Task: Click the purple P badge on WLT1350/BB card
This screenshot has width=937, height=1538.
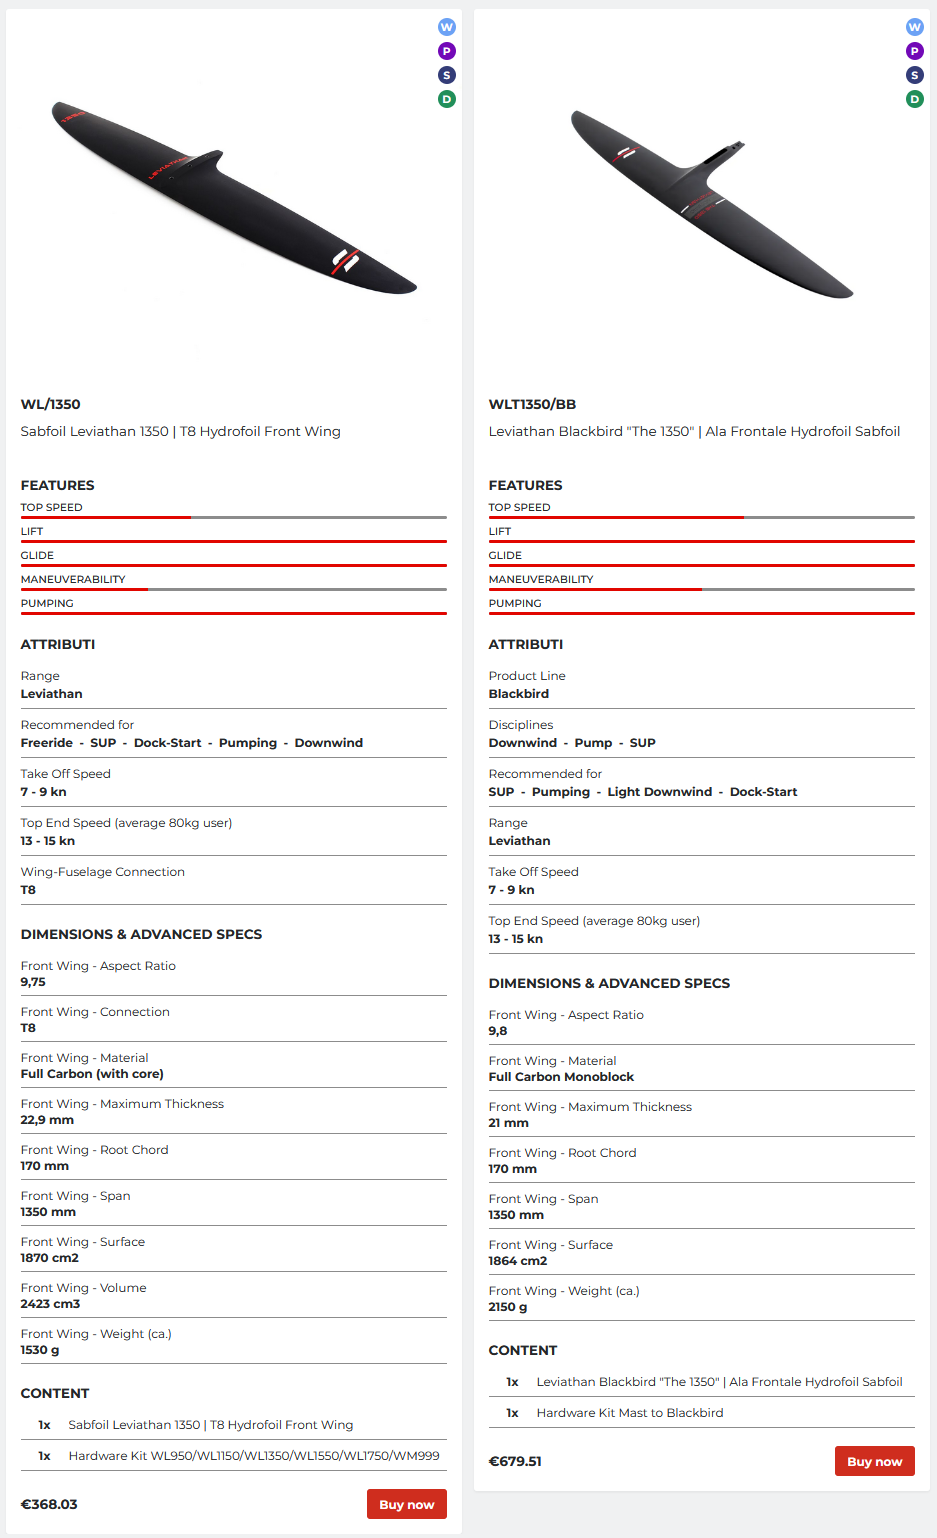Action: click(x=915, y=51)
